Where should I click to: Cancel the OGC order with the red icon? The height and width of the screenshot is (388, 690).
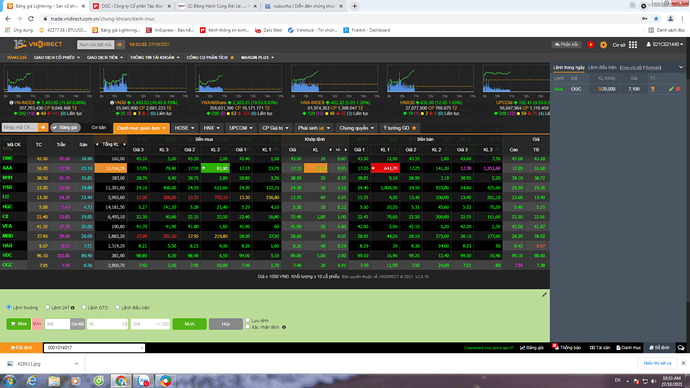click(x=678, y=89)
